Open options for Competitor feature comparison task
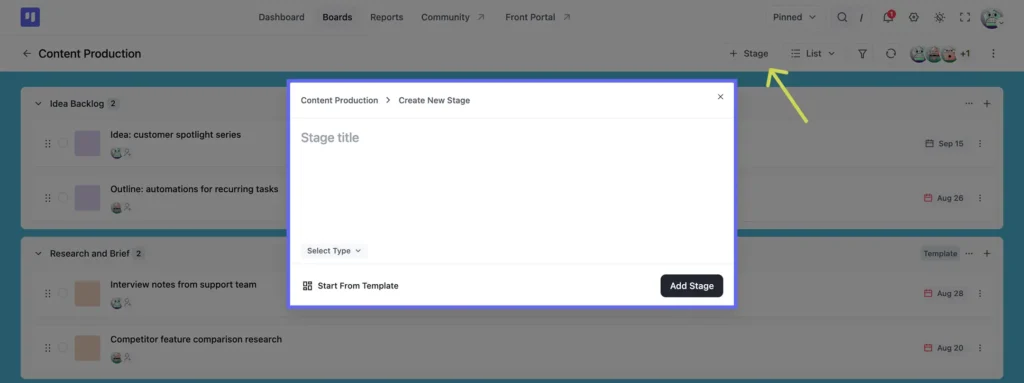Image resolution: width=1024 pixels, height=383 pixels. point(980,348)
